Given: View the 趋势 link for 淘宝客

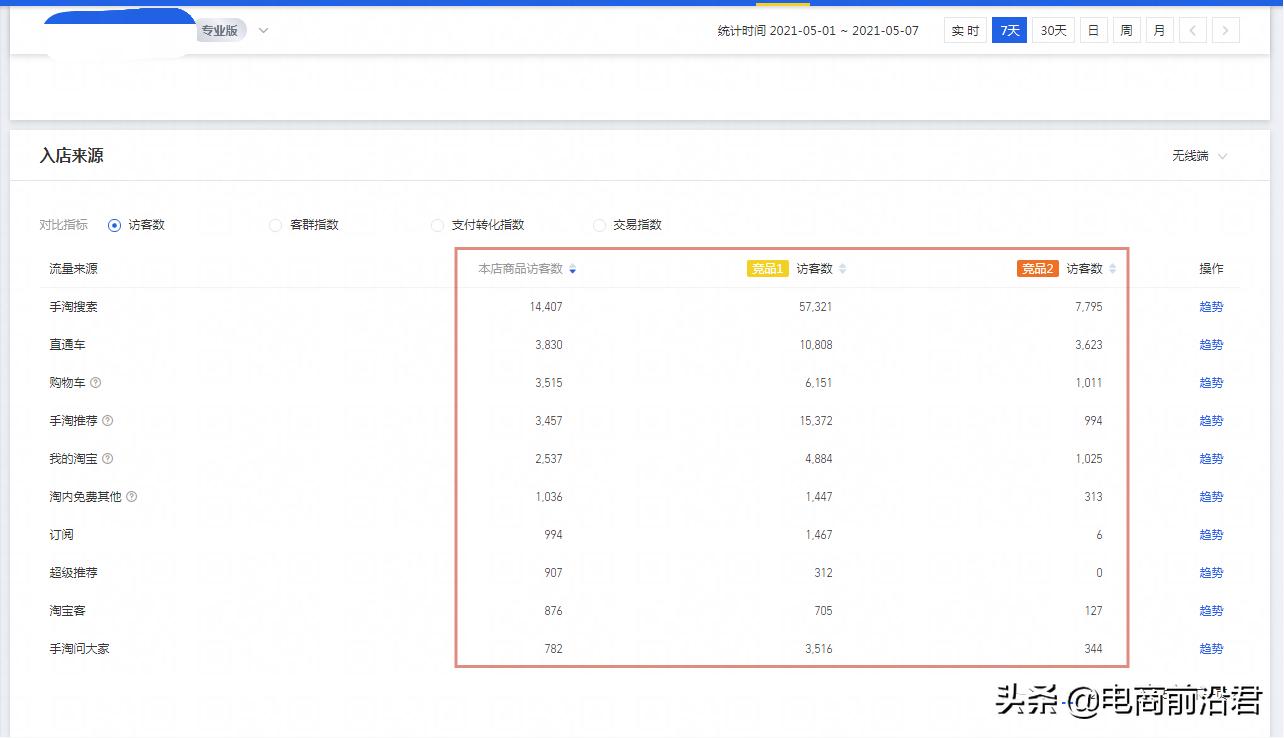Looking at the screenshot, I should tap(1210, 610).
